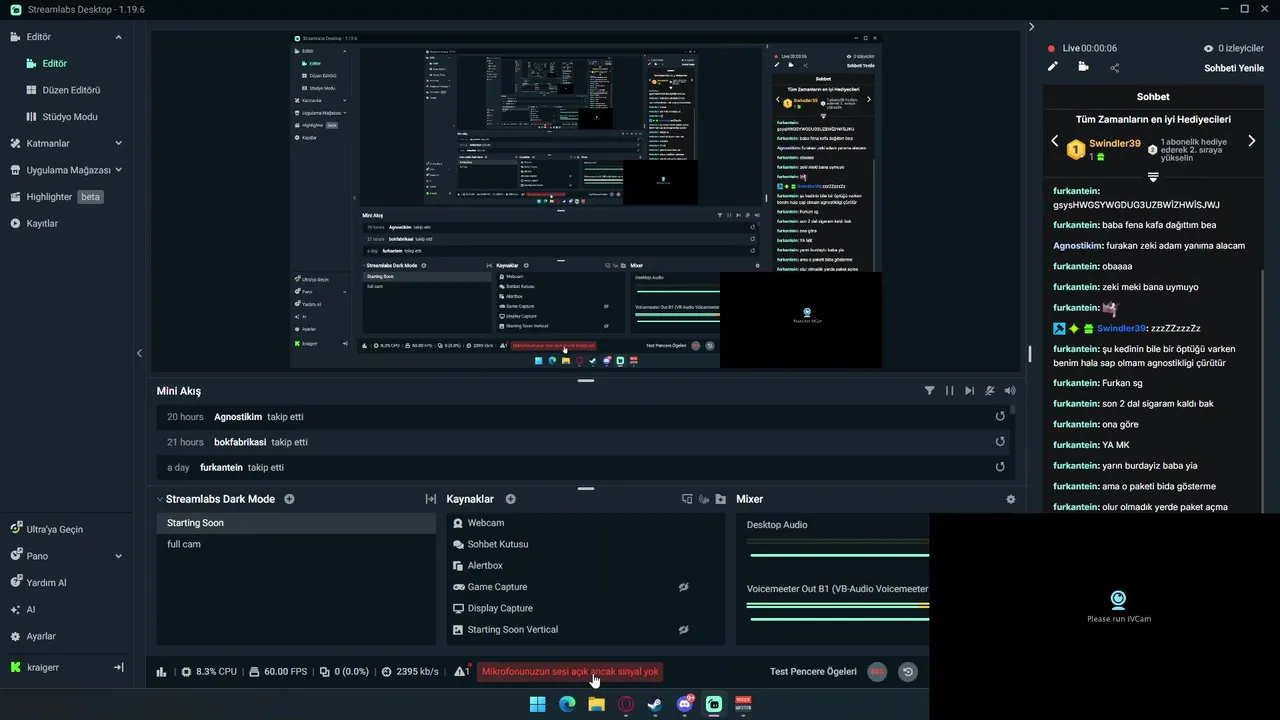
Task: Click Test Pencere Ögeleri
Action: pyautogui.click(x=813, y=672)
